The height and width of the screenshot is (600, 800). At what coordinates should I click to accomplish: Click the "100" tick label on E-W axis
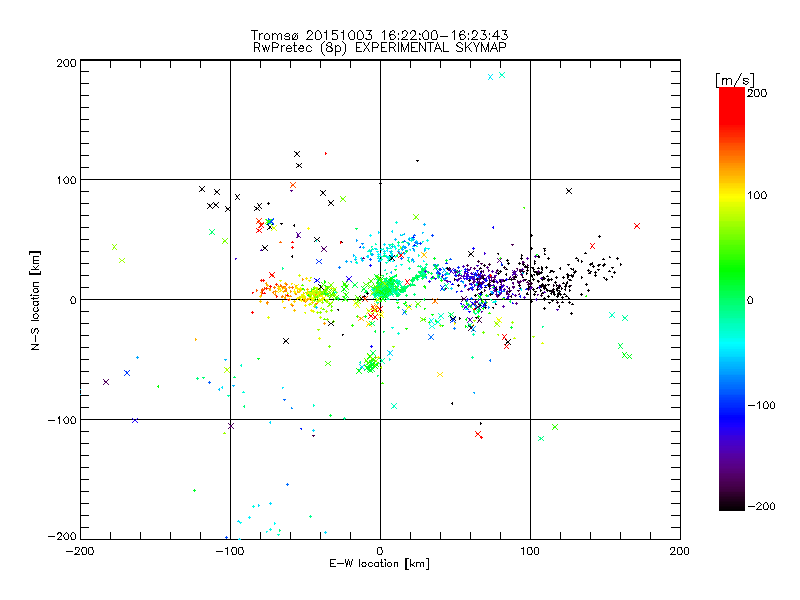pos(530,551)
